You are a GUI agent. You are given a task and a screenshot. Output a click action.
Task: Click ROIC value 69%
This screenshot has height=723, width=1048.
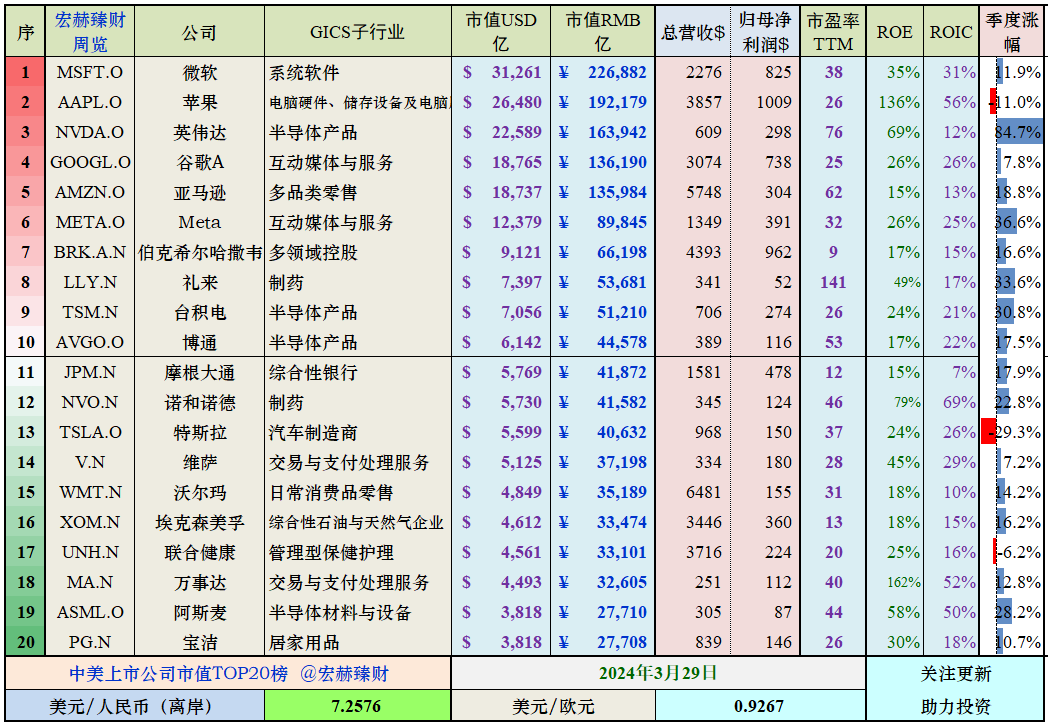pos(959,402)
